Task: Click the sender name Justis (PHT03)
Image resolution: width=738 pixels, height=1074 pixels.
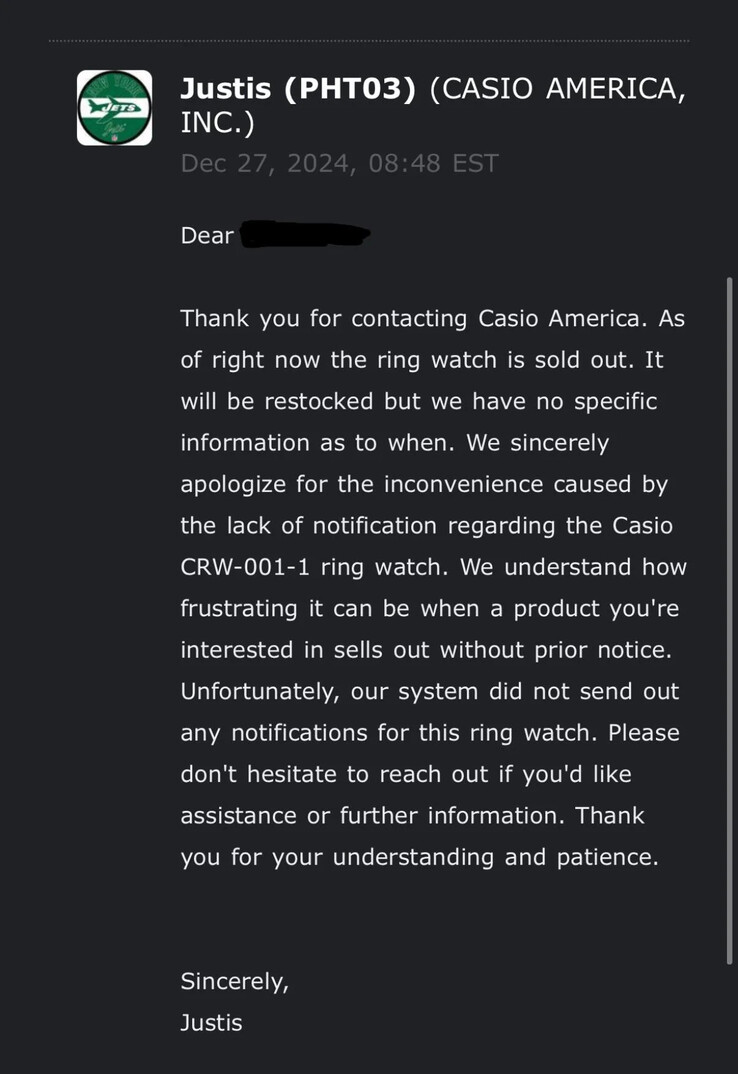Action: click(298, 88)
